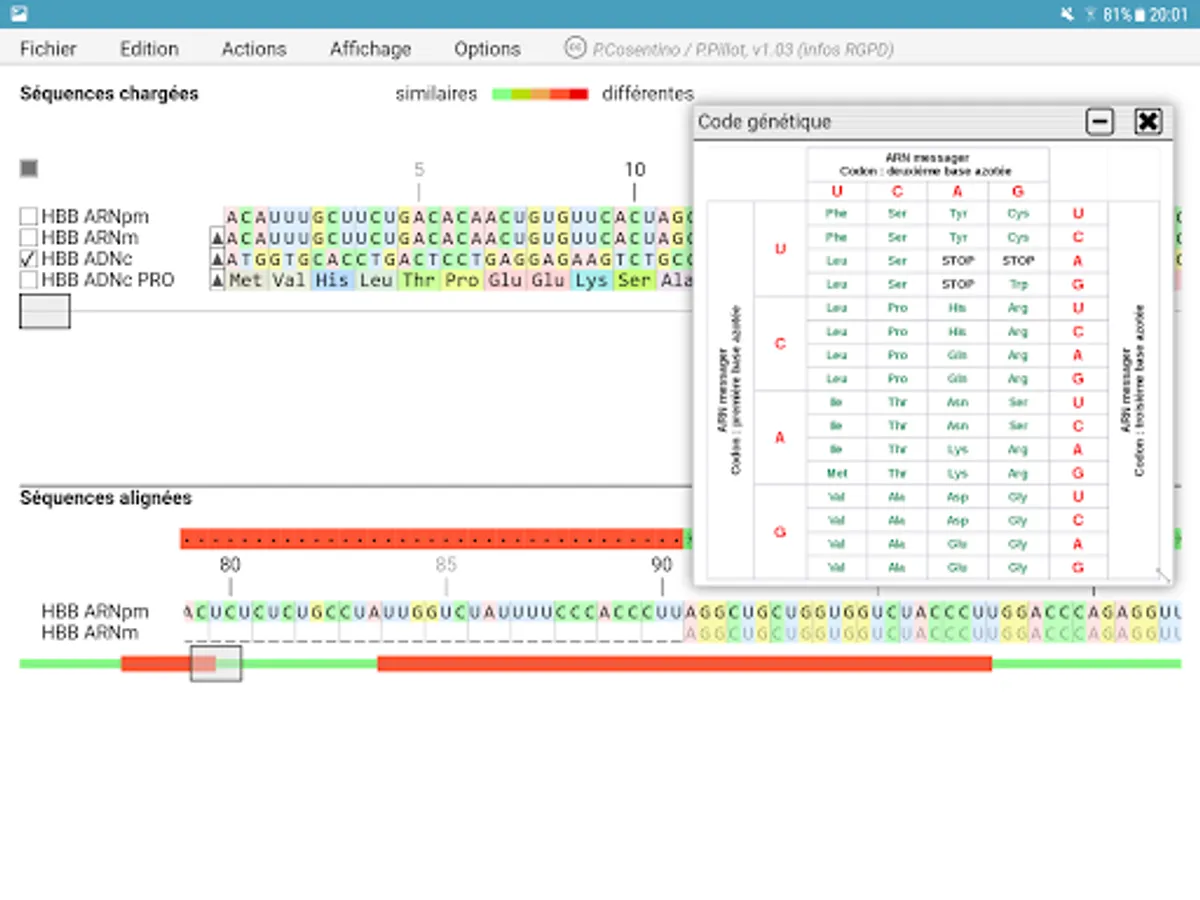Click the loaded sequences horizontal scroll thumb
The width and height of the screenshot is (1200, 900).
45,311
